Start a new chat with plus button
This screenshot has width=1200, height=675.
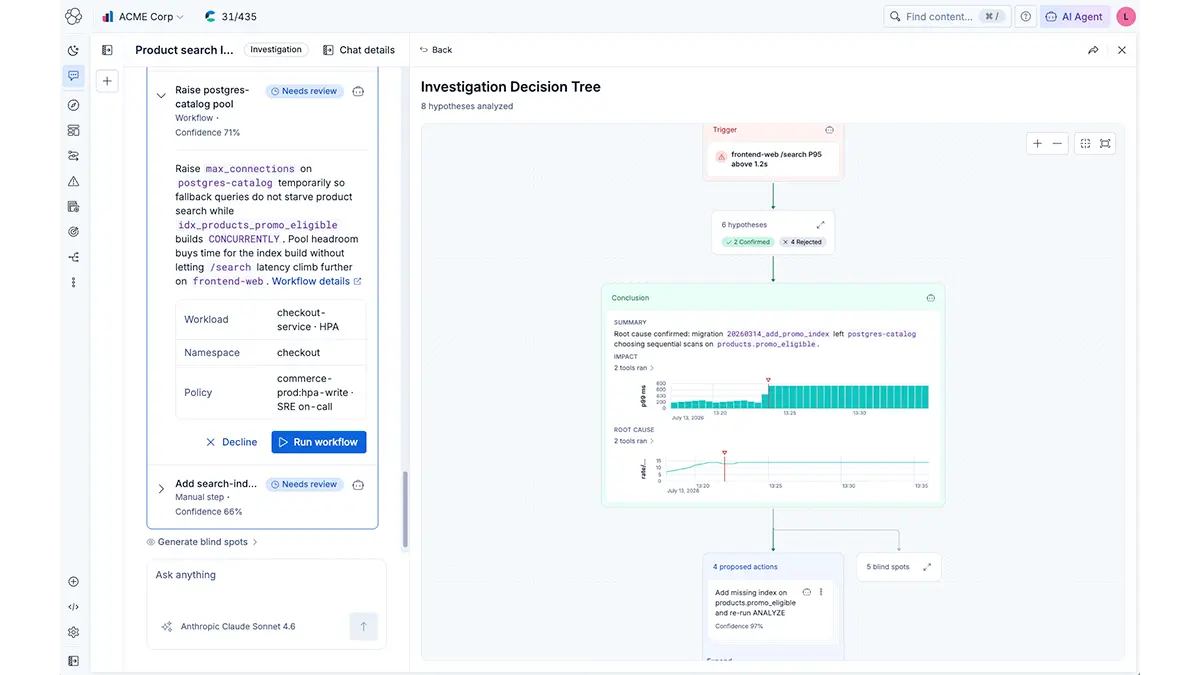[x=107, y=81]
